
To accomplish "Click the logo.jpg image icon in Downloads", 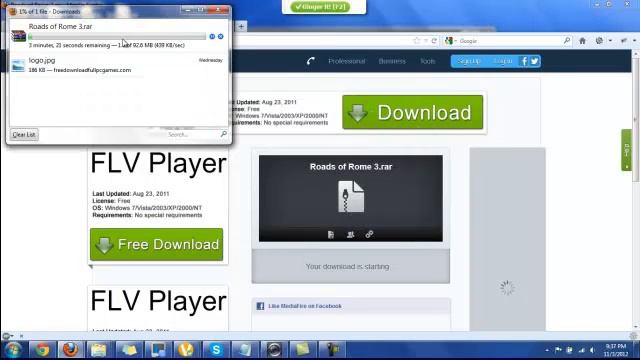I will 18,65.
